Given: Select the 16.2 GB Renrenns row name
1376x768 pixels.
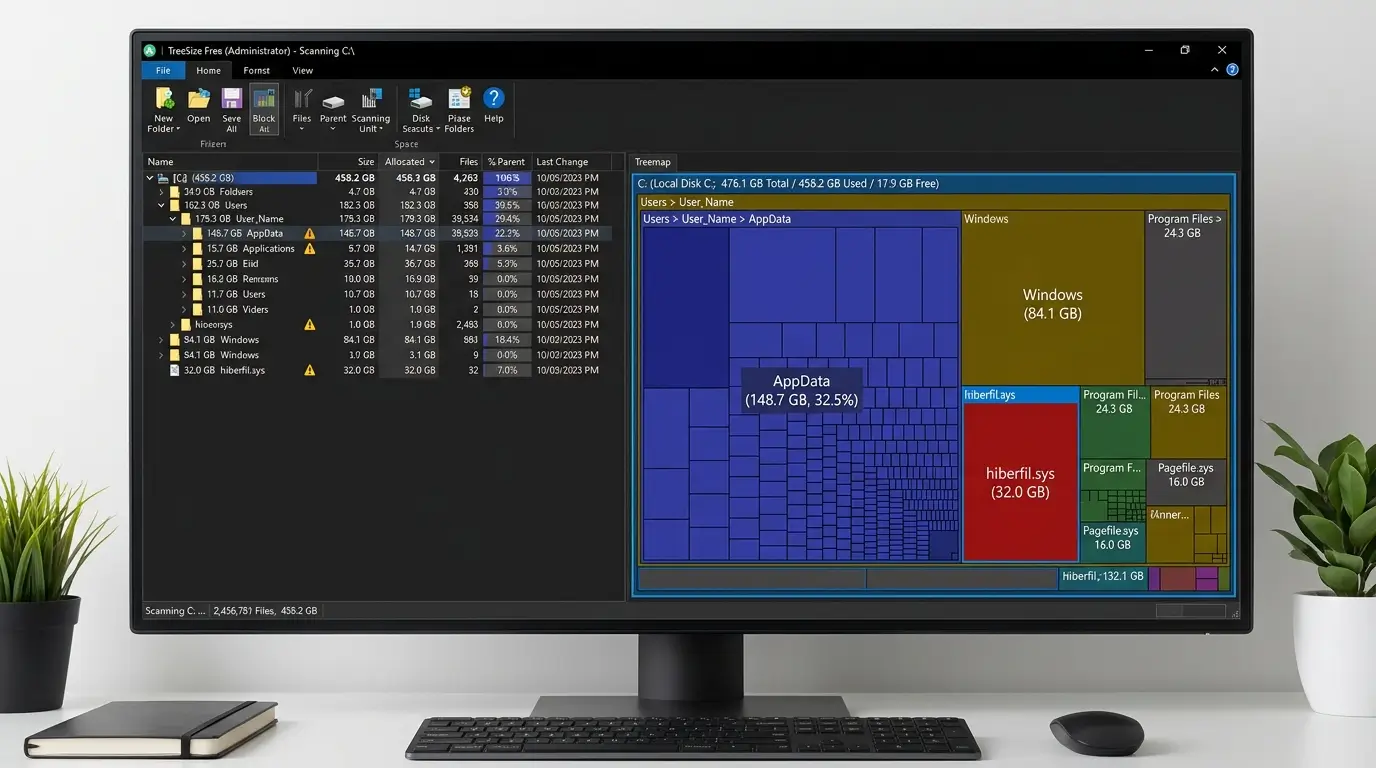Looking at the screenshot, I should coord(242,279).
